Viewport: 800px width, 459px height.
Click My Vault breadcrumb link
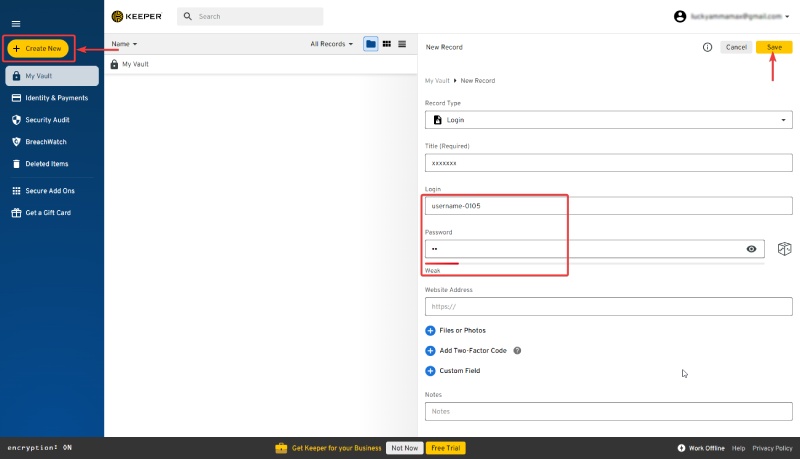[437, 81]
